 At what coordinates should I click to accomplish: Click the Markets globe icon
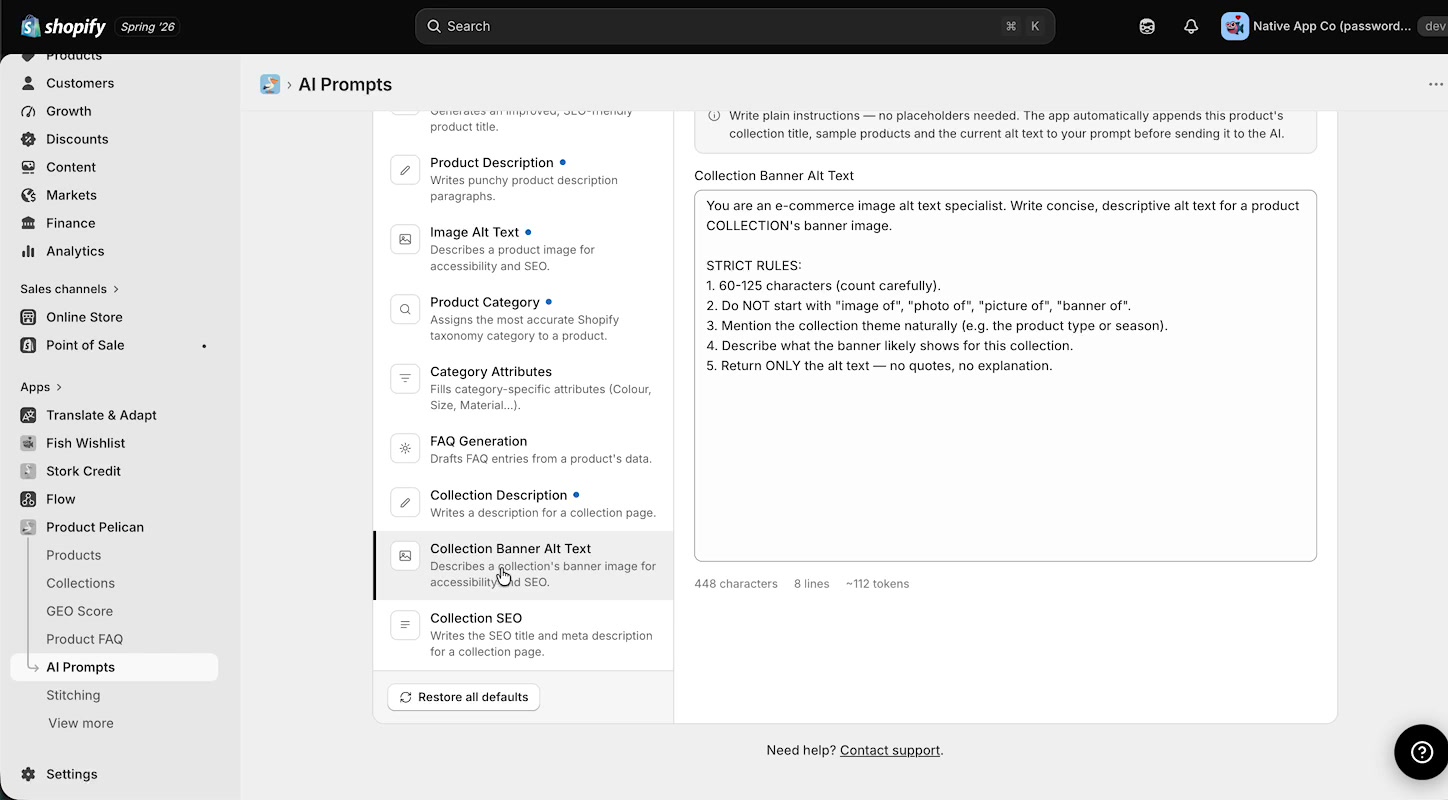[x=28, y=195]
